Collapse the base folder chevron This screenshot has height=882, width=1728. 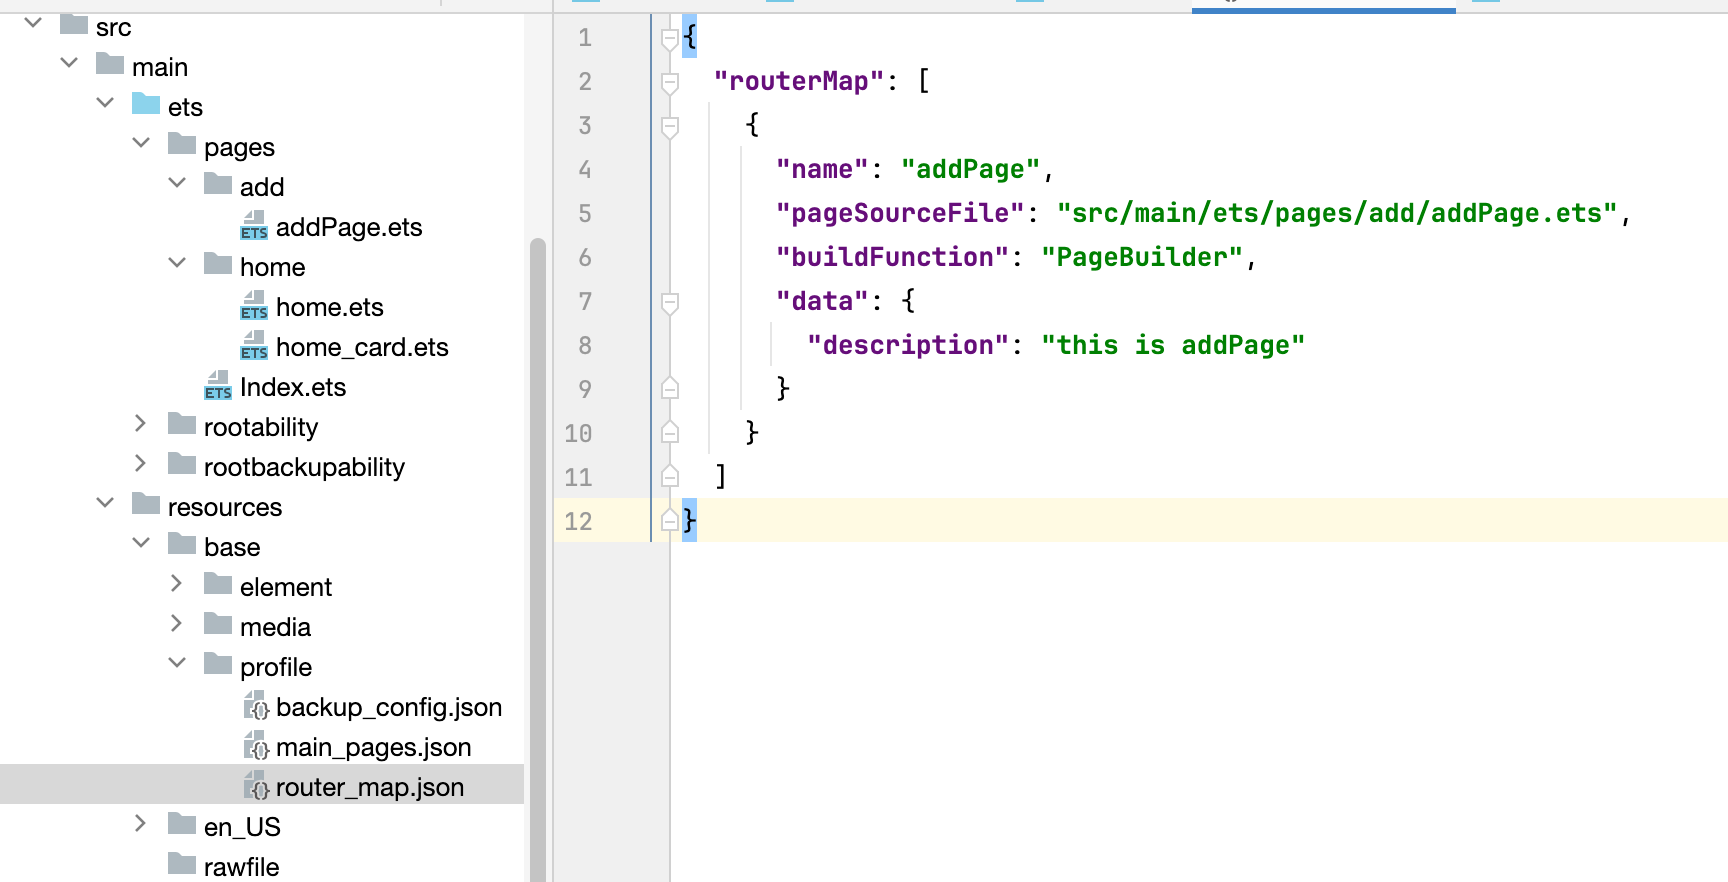pyautogui.click(x=141, y=543)
